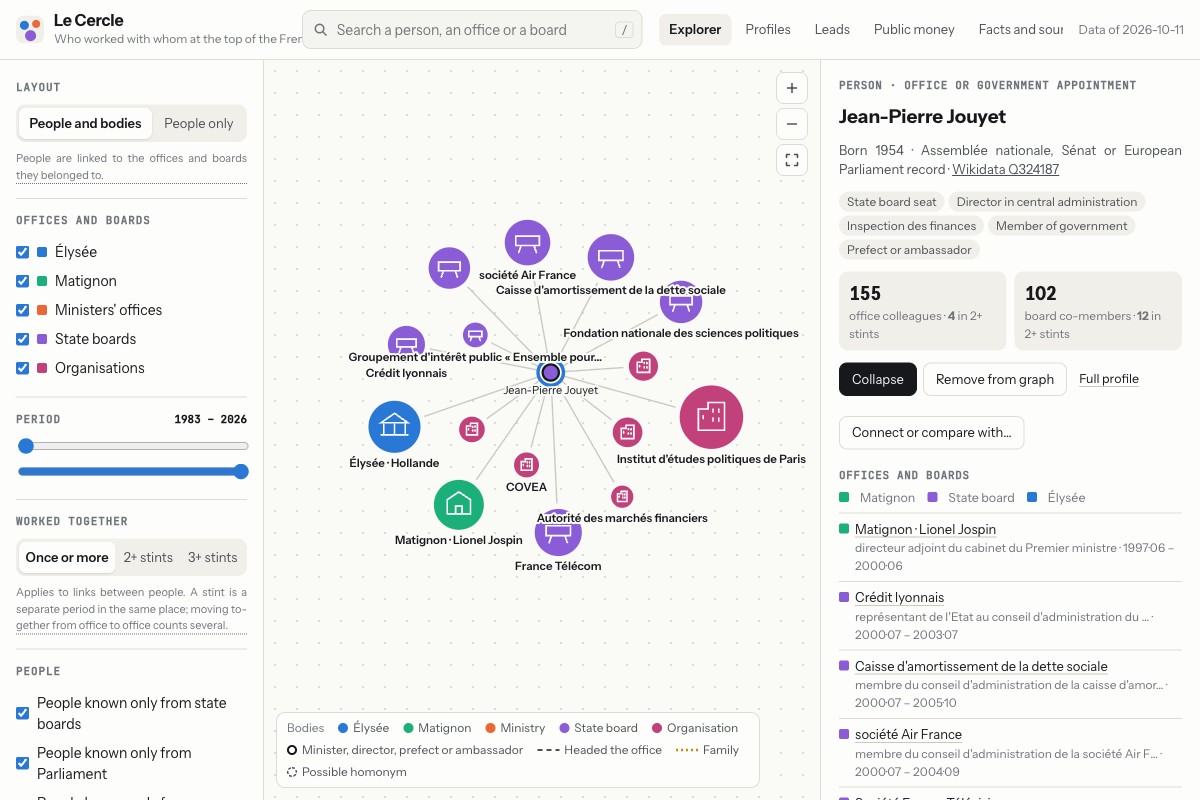Select the France Télécom node
This screenshot has width=1200, height=800.
pos(558,533)
